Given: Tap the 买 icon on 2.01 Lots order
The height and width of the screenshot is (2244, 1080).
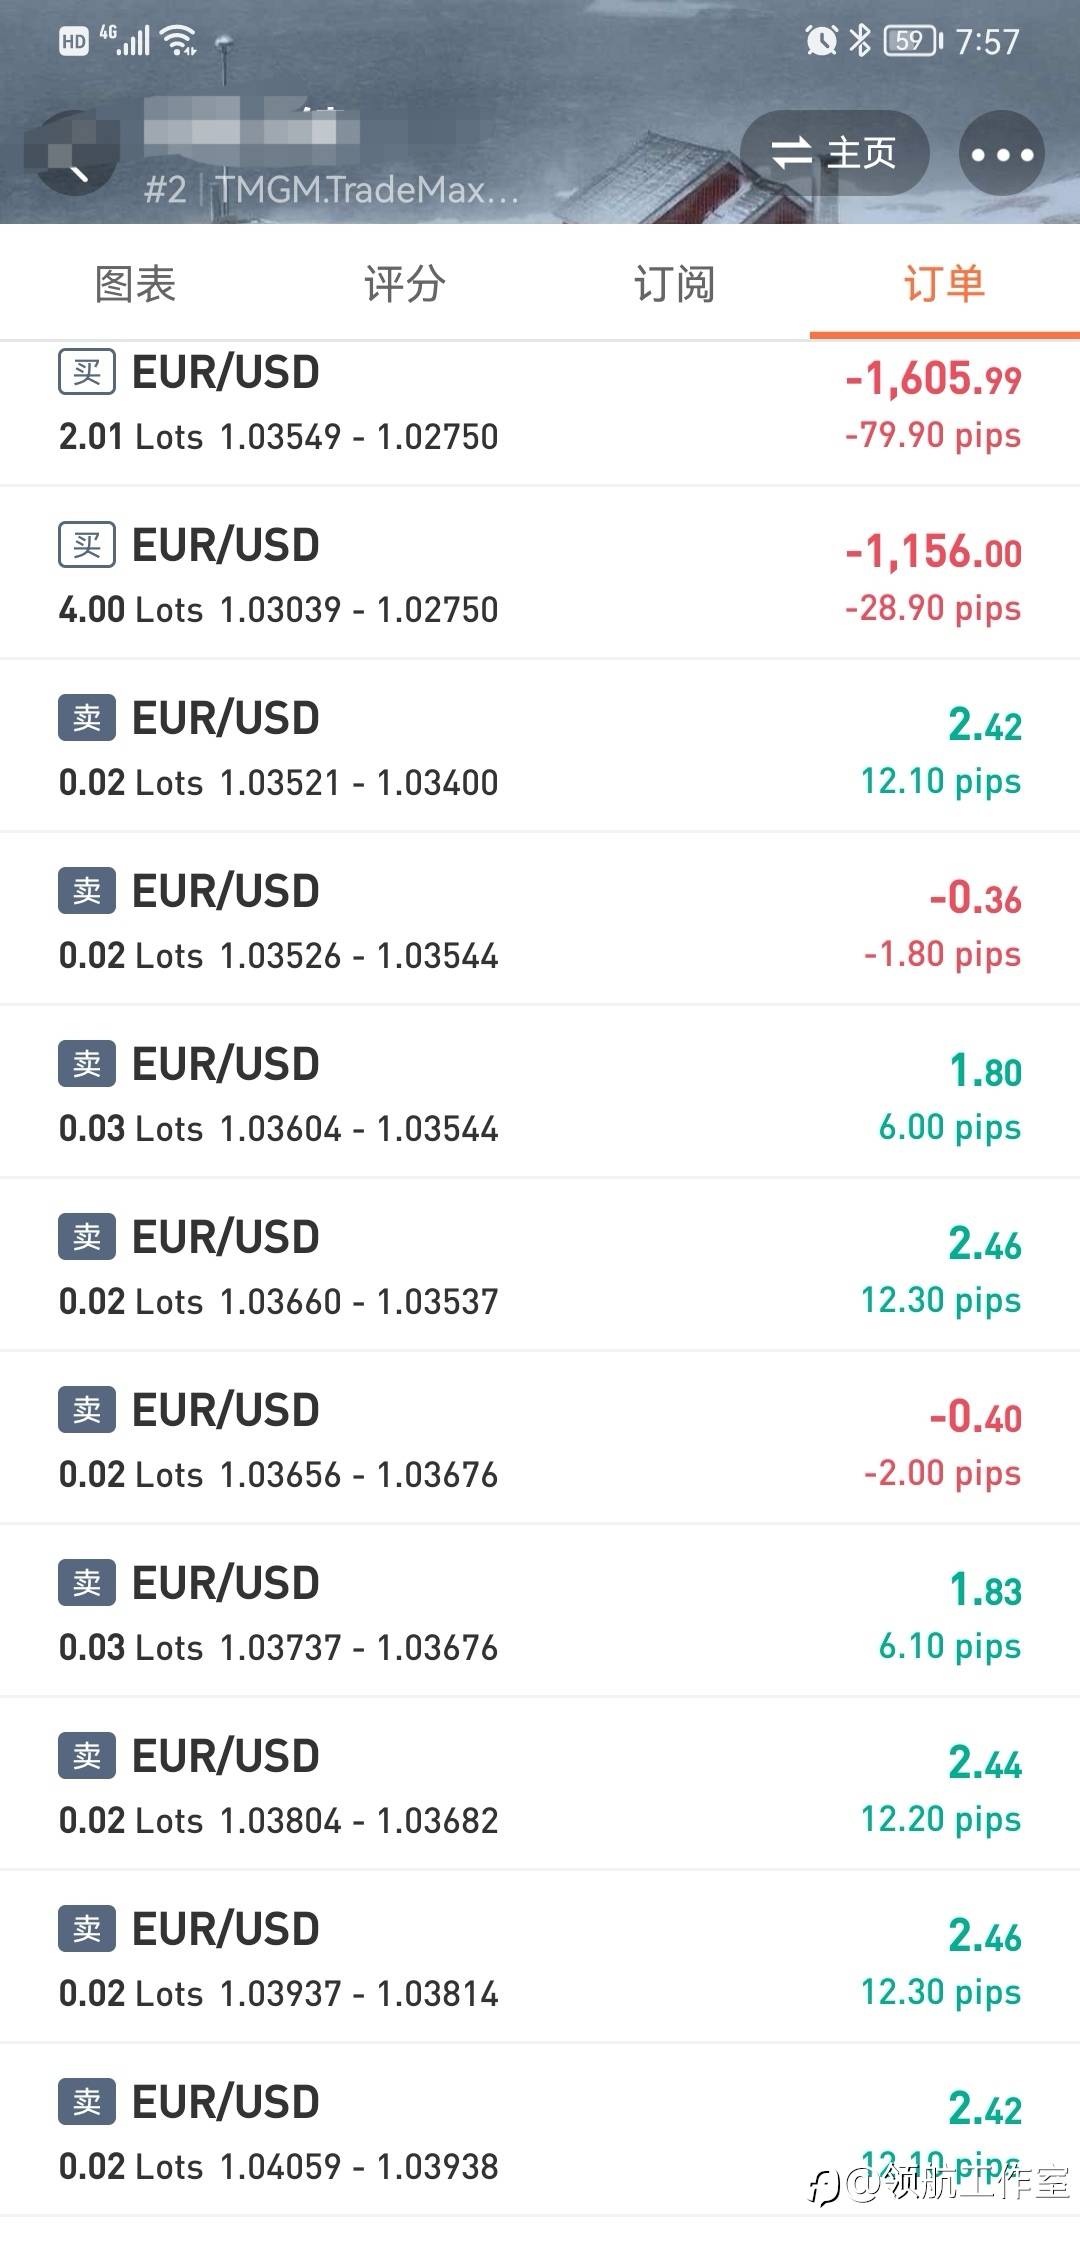Looking at the screenshot, I should (x=87, y=372).
